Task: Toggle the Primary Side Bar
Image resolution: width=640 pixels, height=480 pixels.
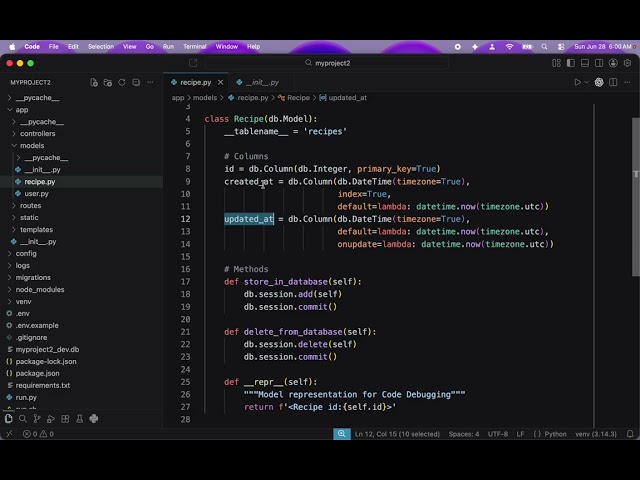Action: (x=571, y=63)
